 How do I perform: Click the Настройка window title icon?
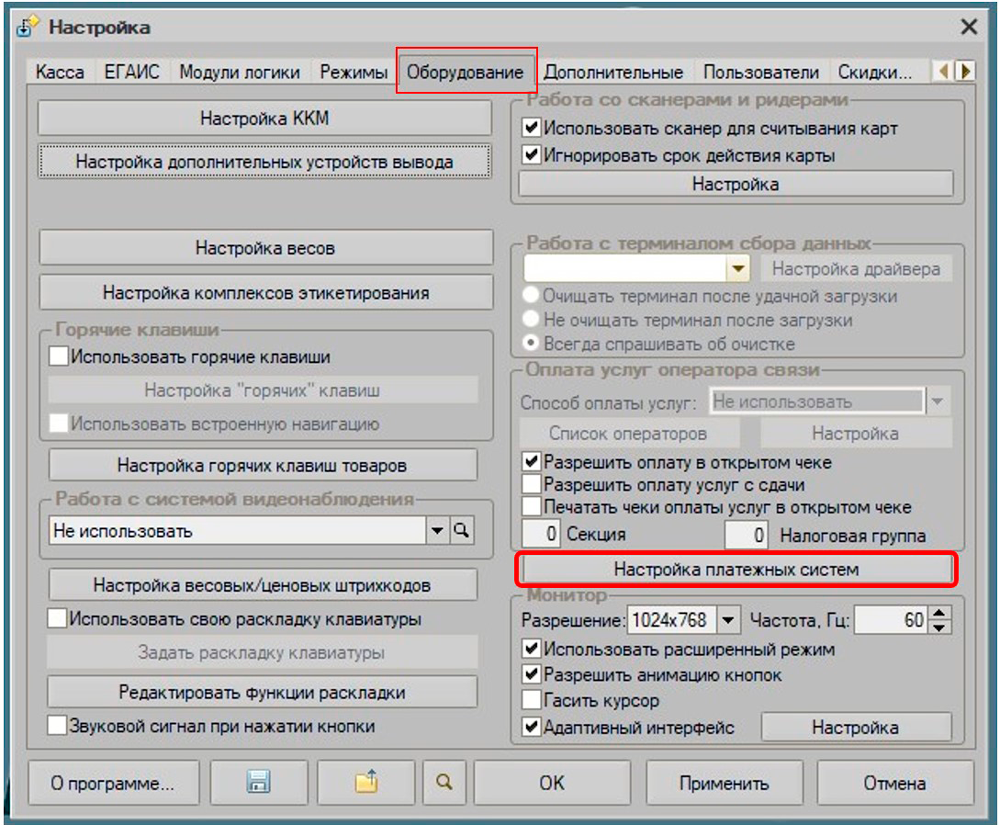coord(28,27)
